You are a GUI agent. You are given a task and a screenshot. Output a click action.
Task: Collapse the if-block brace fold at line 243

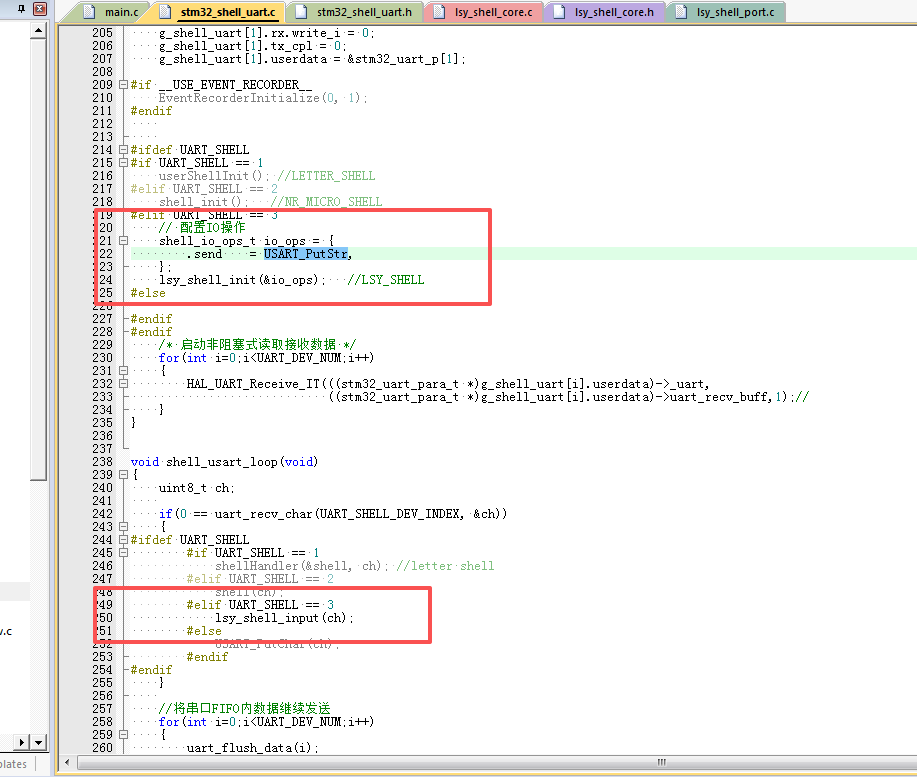click(x=123, y=526)
